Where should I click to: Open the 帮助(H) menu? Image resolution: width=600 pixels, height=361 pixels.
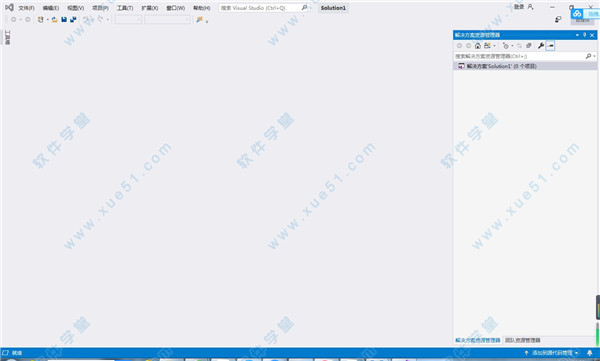(x=202, y=8)
